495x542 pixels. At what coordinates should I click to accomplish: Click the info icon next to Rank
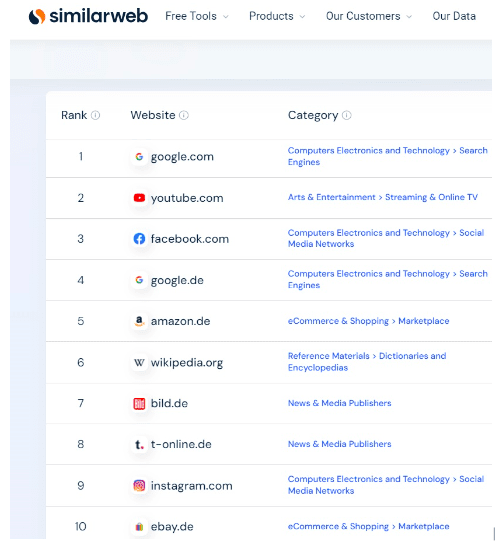95,115
